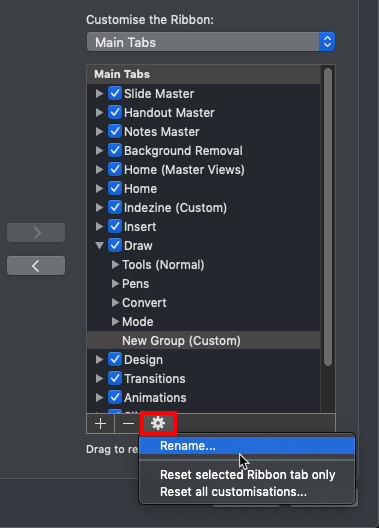The height and width of the screenshot is (528, 379).
Task: Expand the Animations tree item
Action: coord(99,397)
